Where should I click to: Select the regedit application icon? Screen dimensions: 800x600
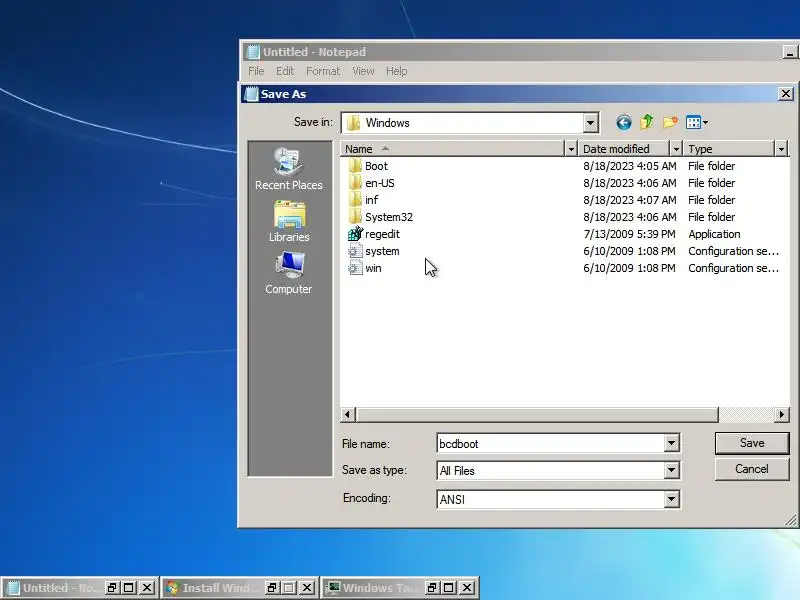tap(355, 234)
